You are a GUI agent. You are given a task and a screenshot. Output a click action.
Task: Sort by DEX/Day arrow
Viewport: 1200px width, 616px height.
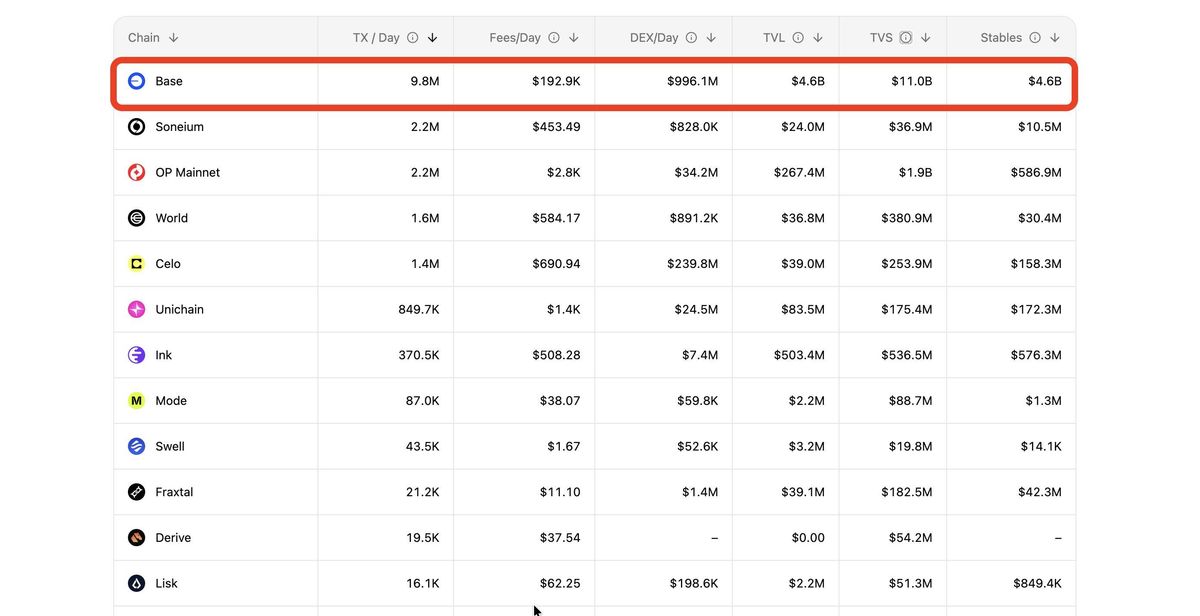(x=711, y=38)
